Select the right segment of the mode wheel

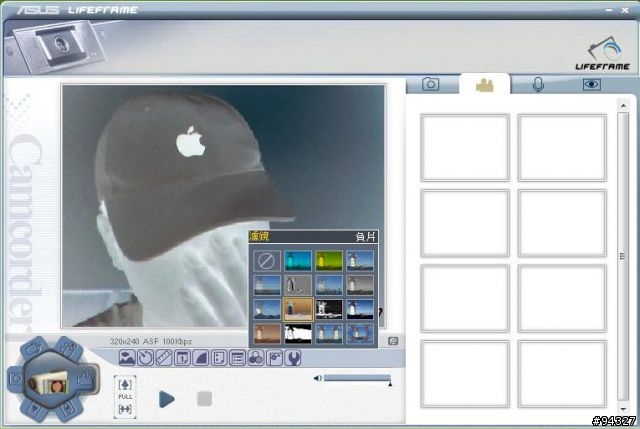pos(86,380)
